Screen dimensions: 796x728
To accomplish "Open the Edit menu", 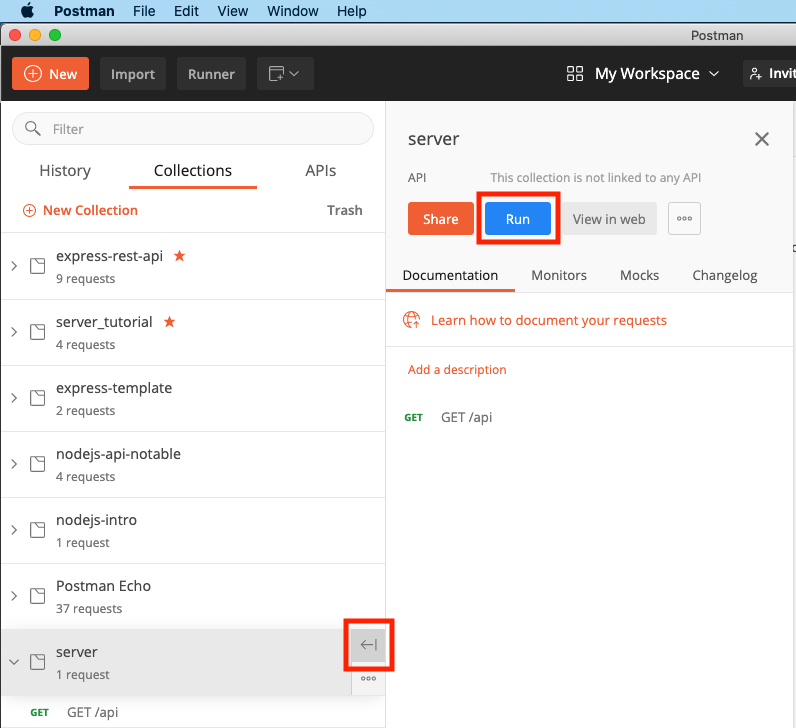I will tap(186, 11).
